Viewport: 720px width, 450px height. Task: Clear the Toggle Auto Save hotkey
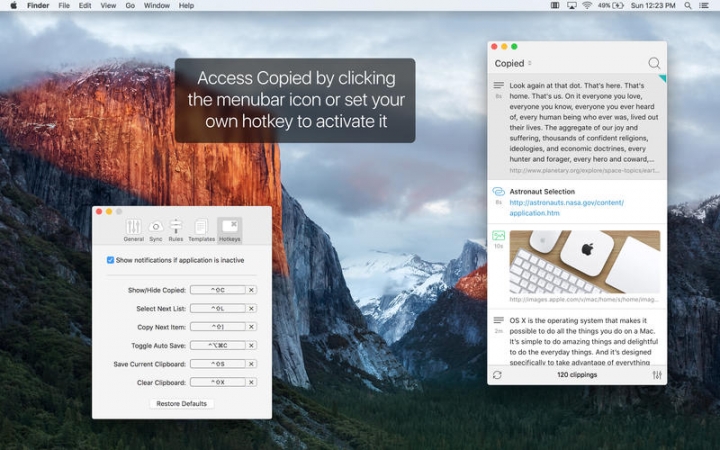251,345
